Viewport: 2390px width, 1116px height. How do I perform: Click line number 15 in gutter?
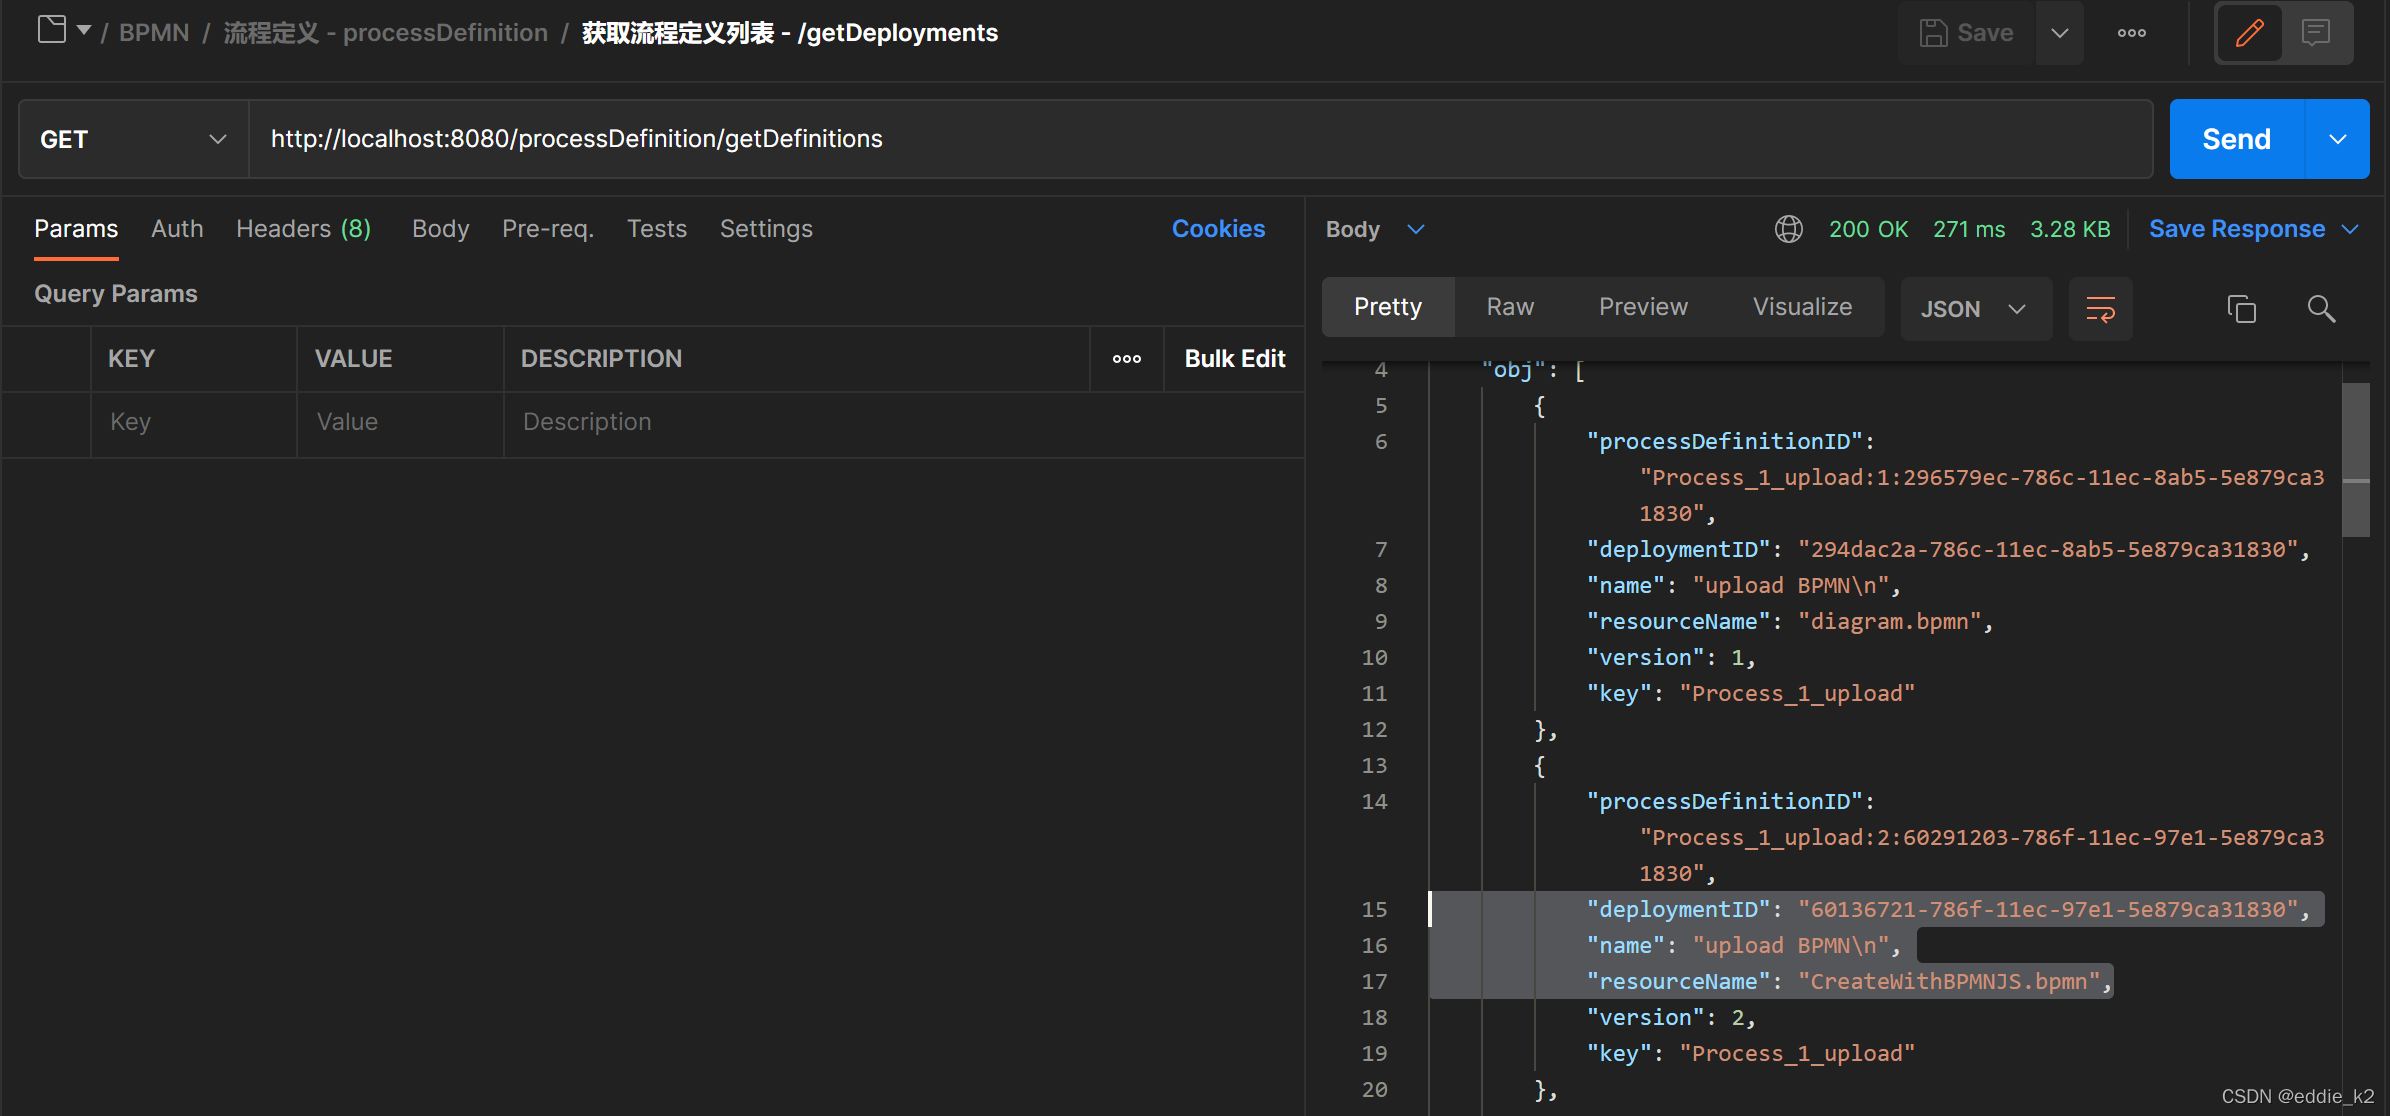coord(1374,910)
